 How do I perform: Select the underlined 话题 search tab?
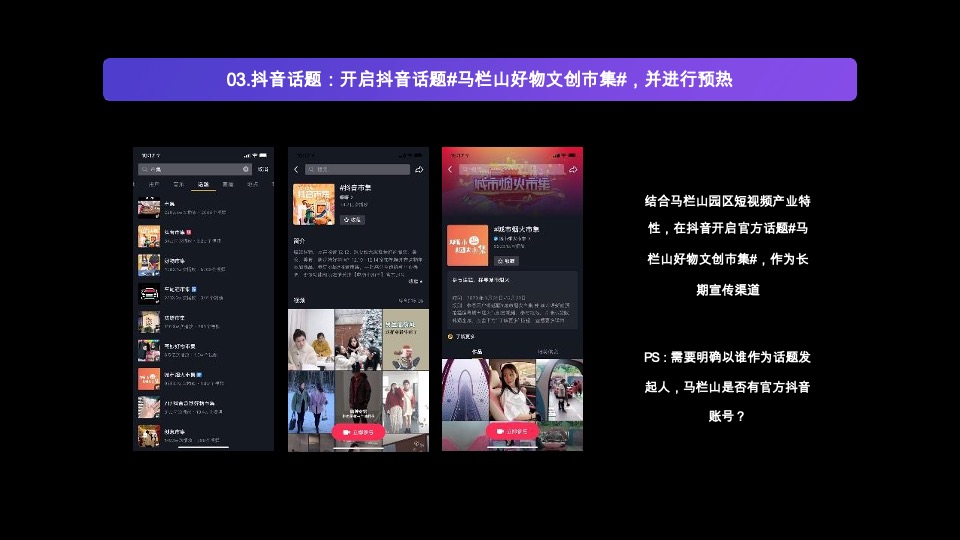(x=203, y=184)
